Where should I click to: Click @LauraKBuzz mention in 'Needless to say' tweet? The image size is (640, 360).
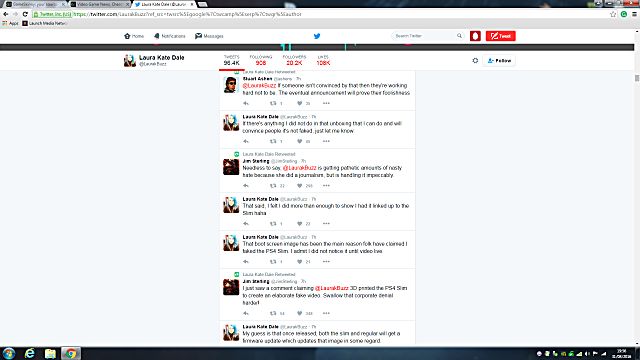300,168
